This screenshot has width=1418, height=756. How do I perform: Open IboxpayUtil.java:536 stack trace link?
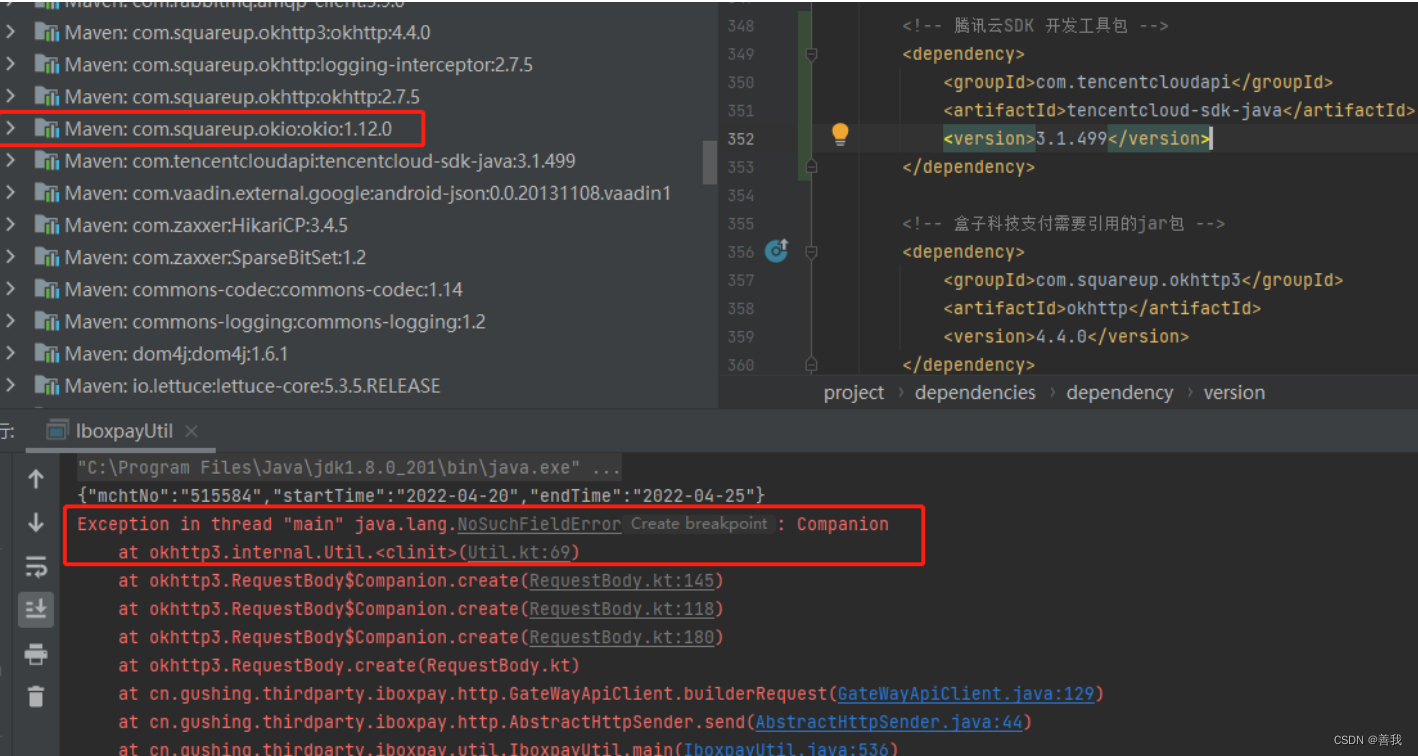pos(785,748)
